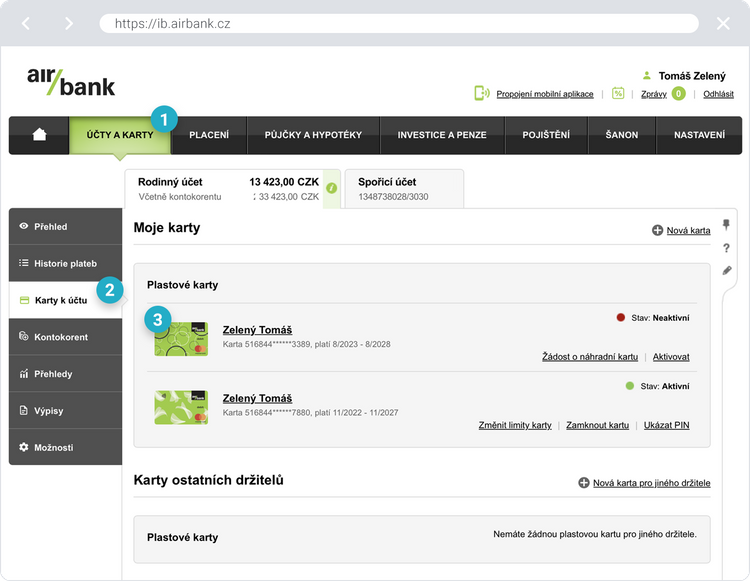Viewport: 750px width, 581px height.
Task: Click the green info icon on Rodinný účet
Action: pos(332,188)
